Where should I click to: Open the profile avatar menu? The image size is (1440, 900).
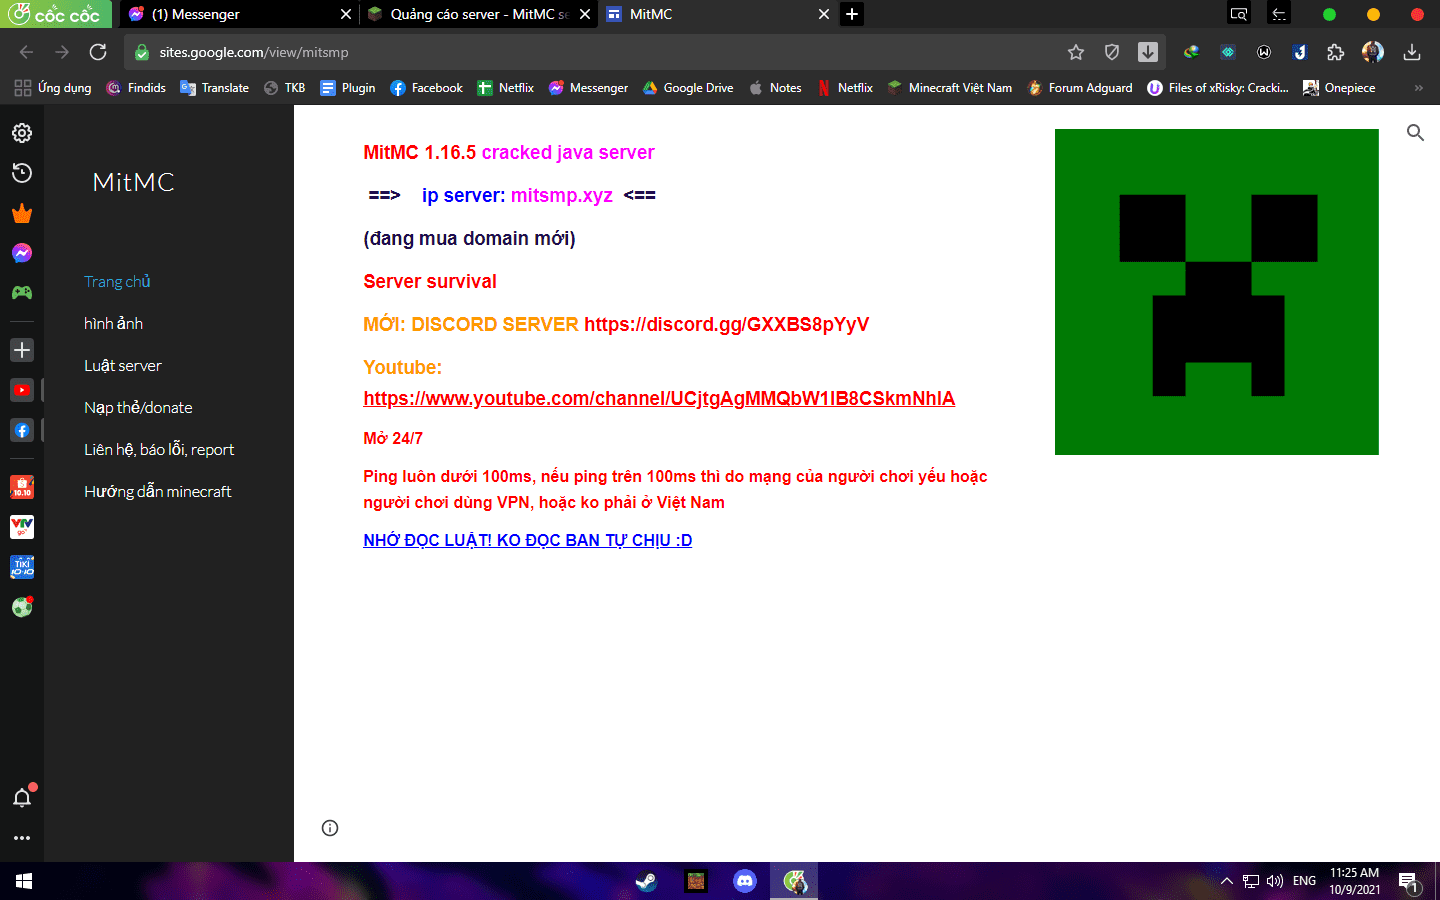pyautogui.click(x=1373, y=52)
